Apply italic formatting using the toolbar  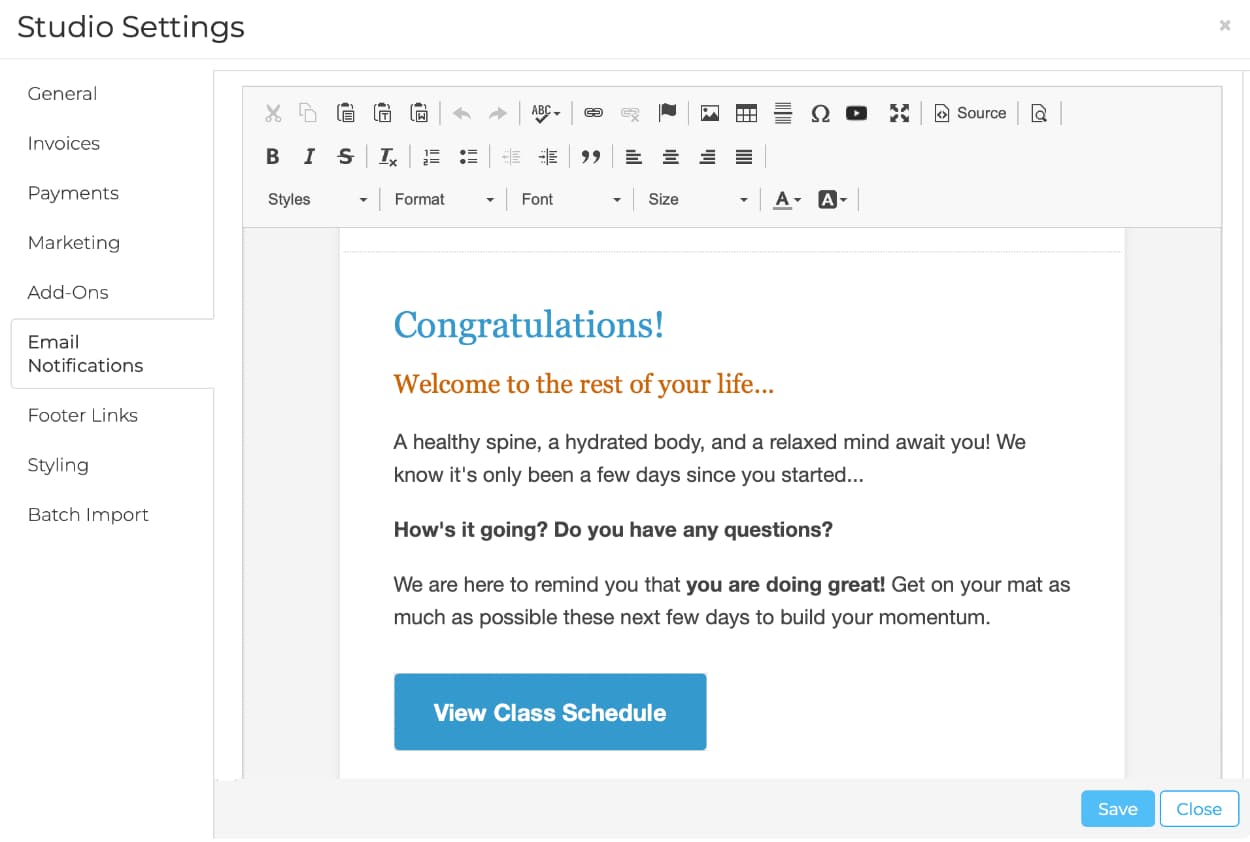(309, 156)
